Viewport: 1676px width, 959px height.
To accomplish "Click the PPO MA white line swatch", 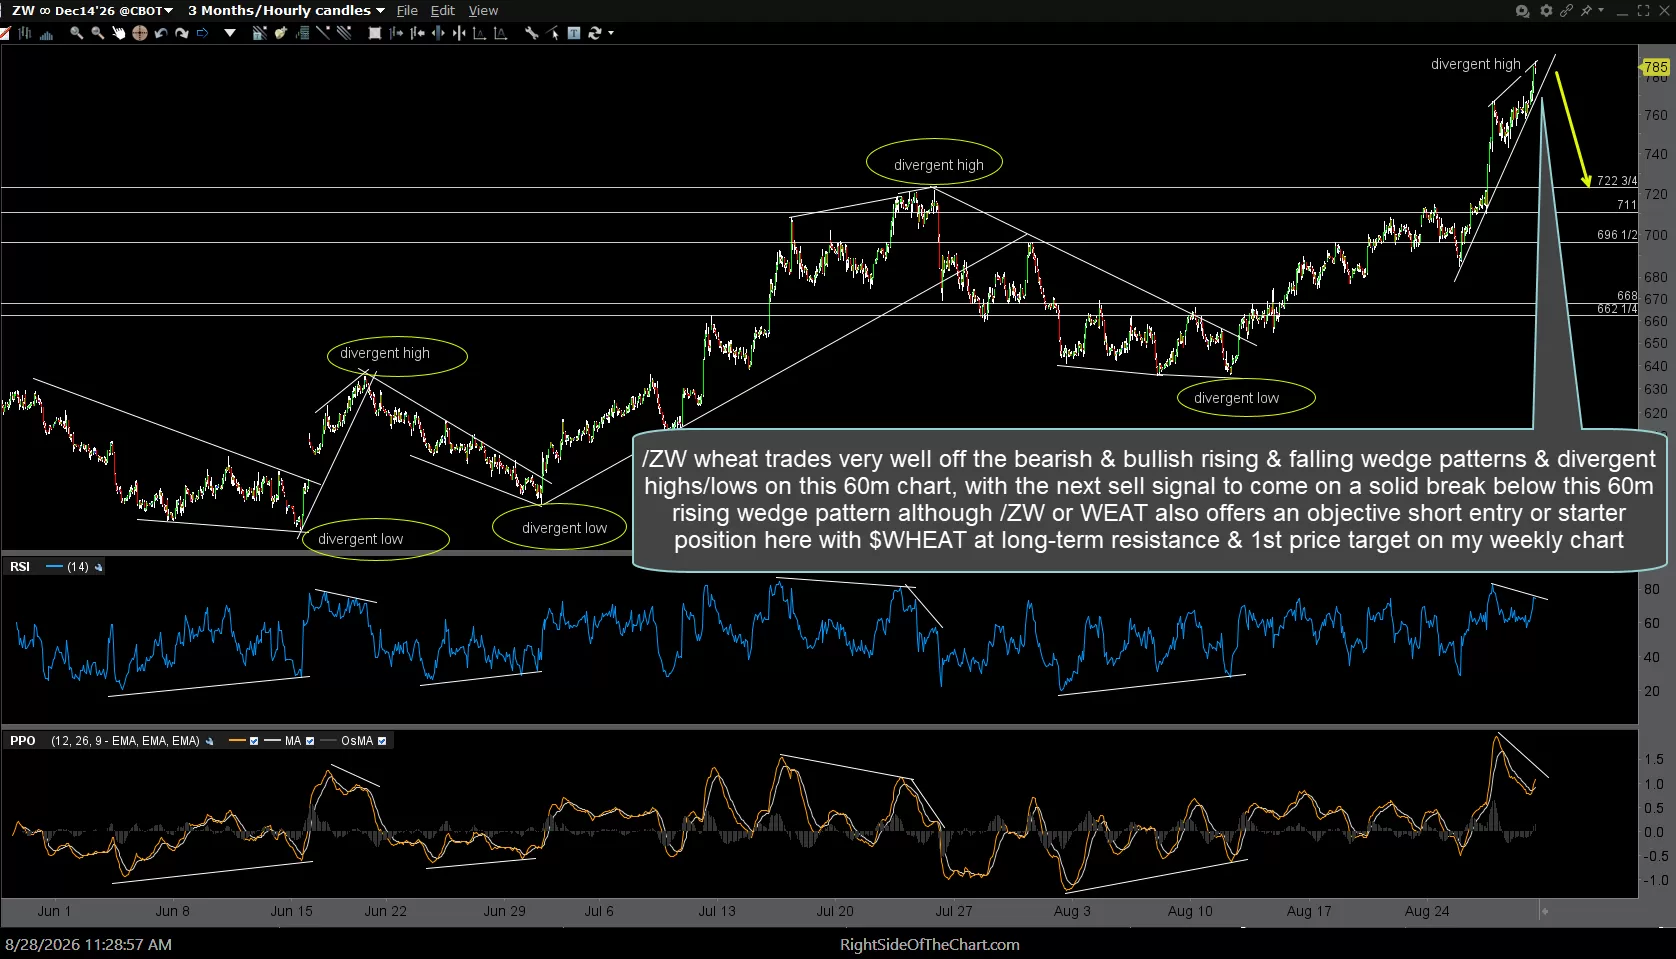I will click(272, 741).
